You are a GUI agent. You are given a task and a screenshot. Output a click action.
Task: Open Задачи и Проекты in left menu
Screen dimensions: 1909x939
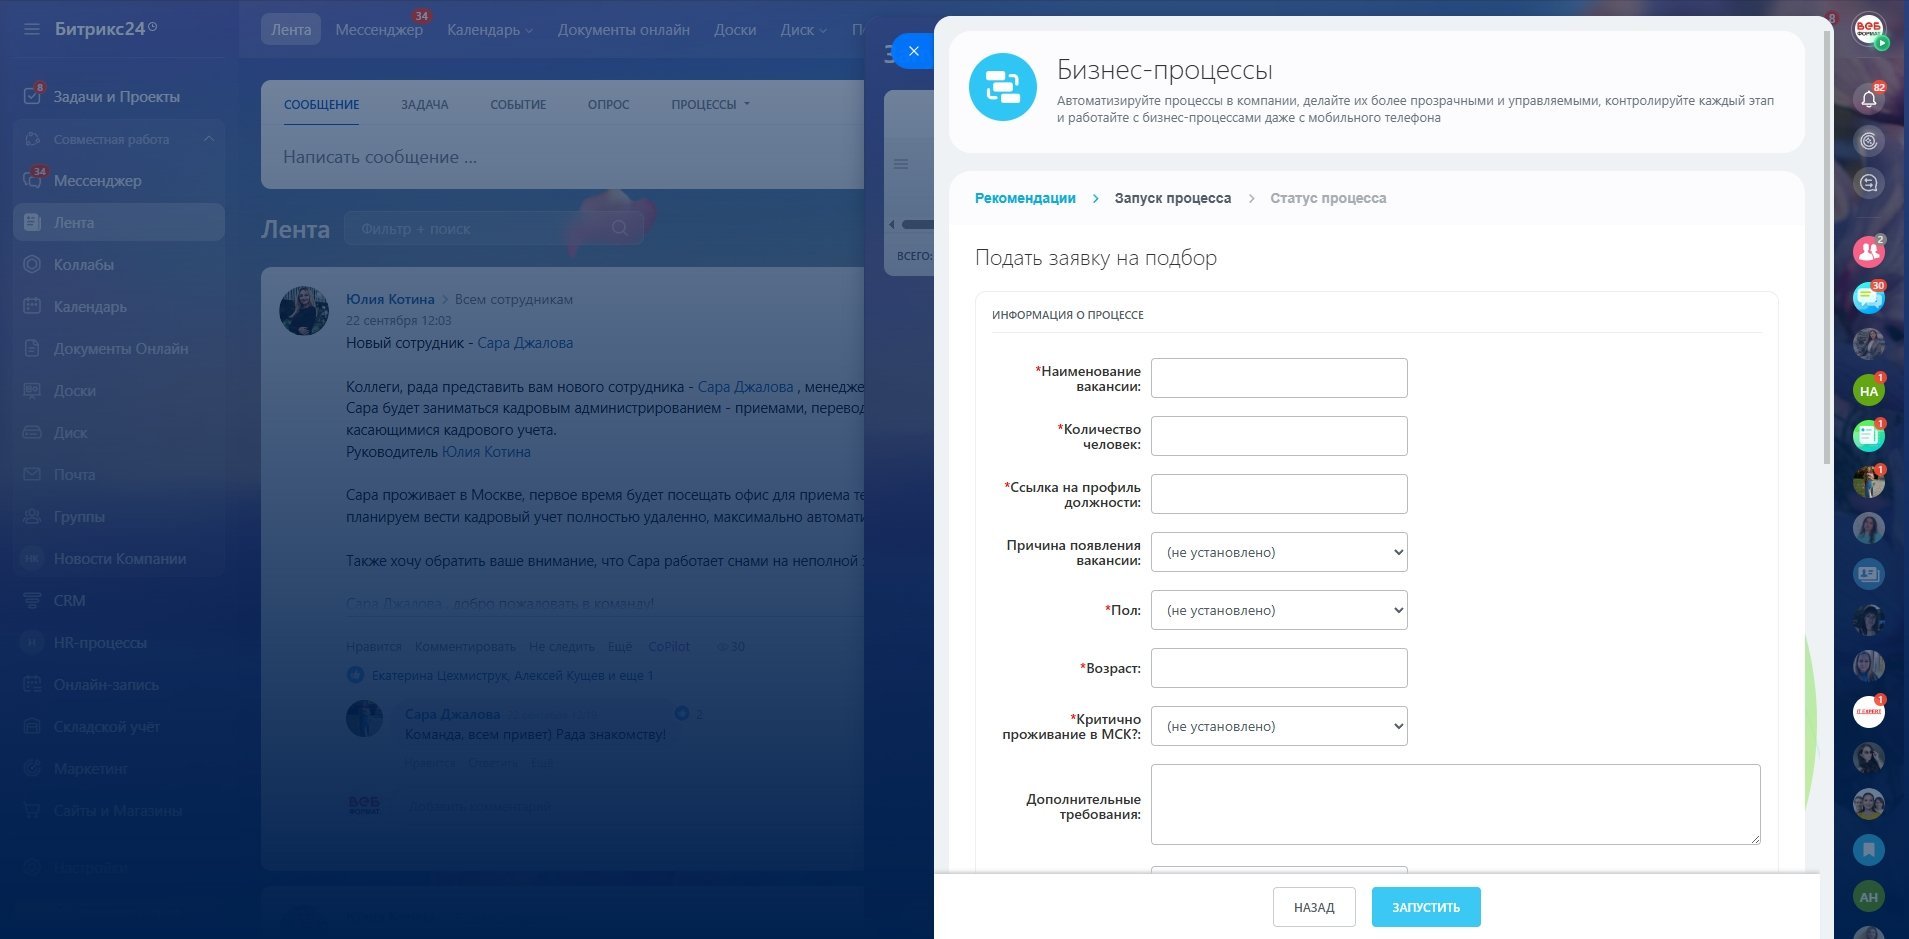(118, 97)
